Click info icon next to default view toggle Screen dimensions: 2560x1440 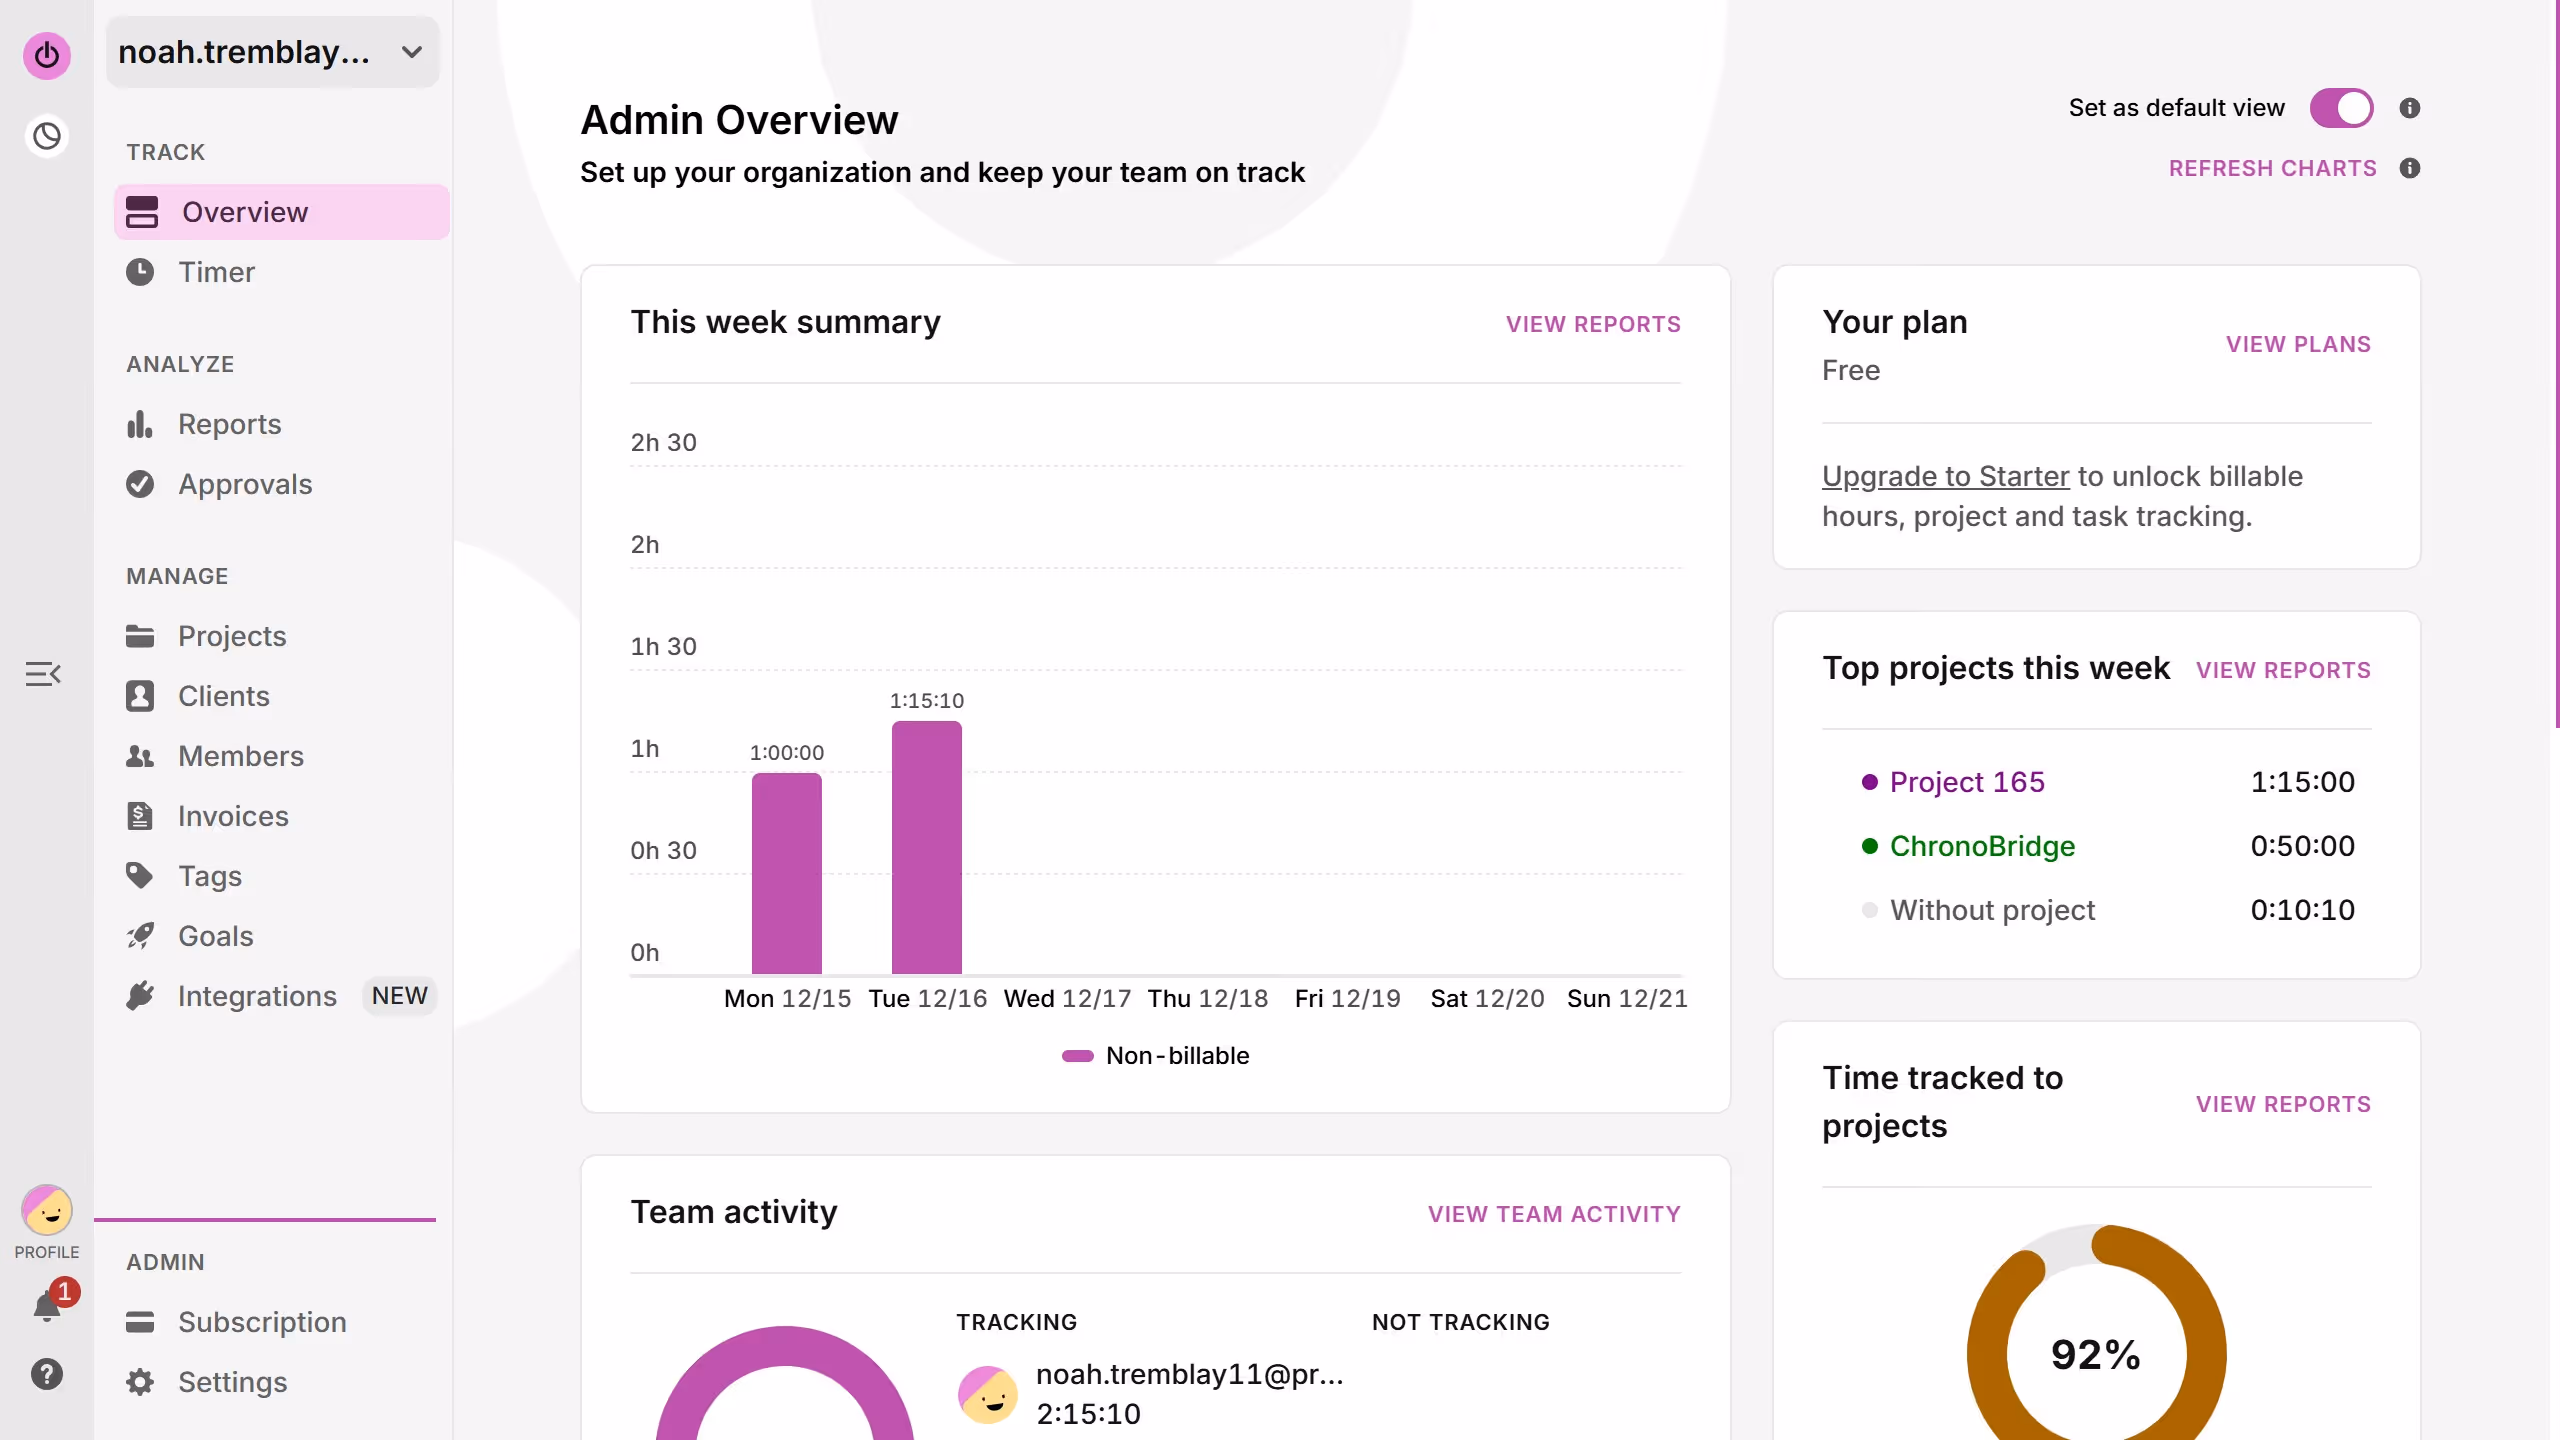pos(2410,108)
